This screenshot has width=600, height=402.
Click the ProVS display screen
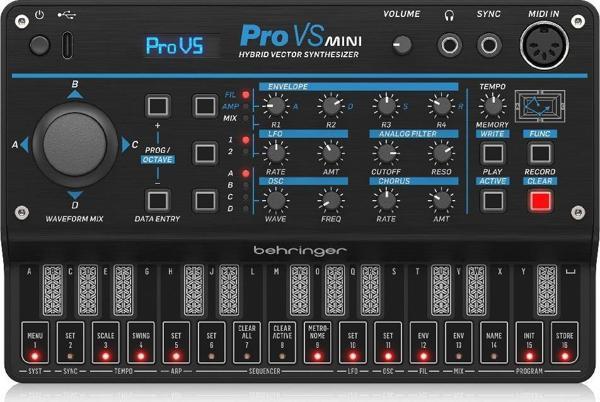[x=183, y=46]
